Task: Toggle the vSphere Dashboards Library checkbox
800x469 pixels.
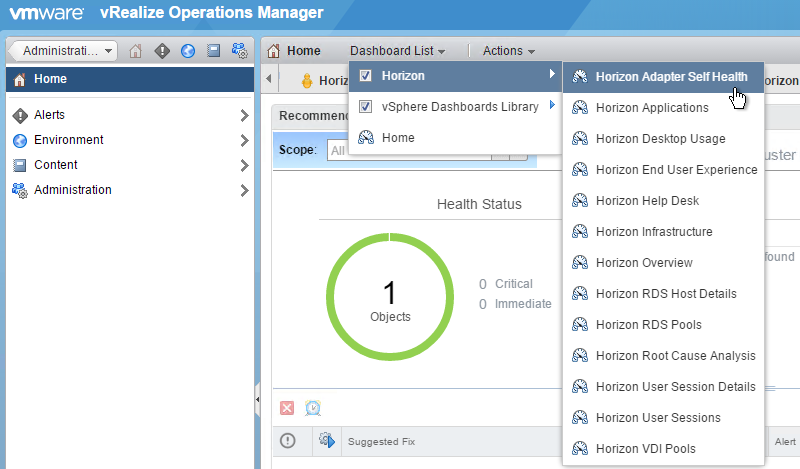Action: [x=365, y=106]
